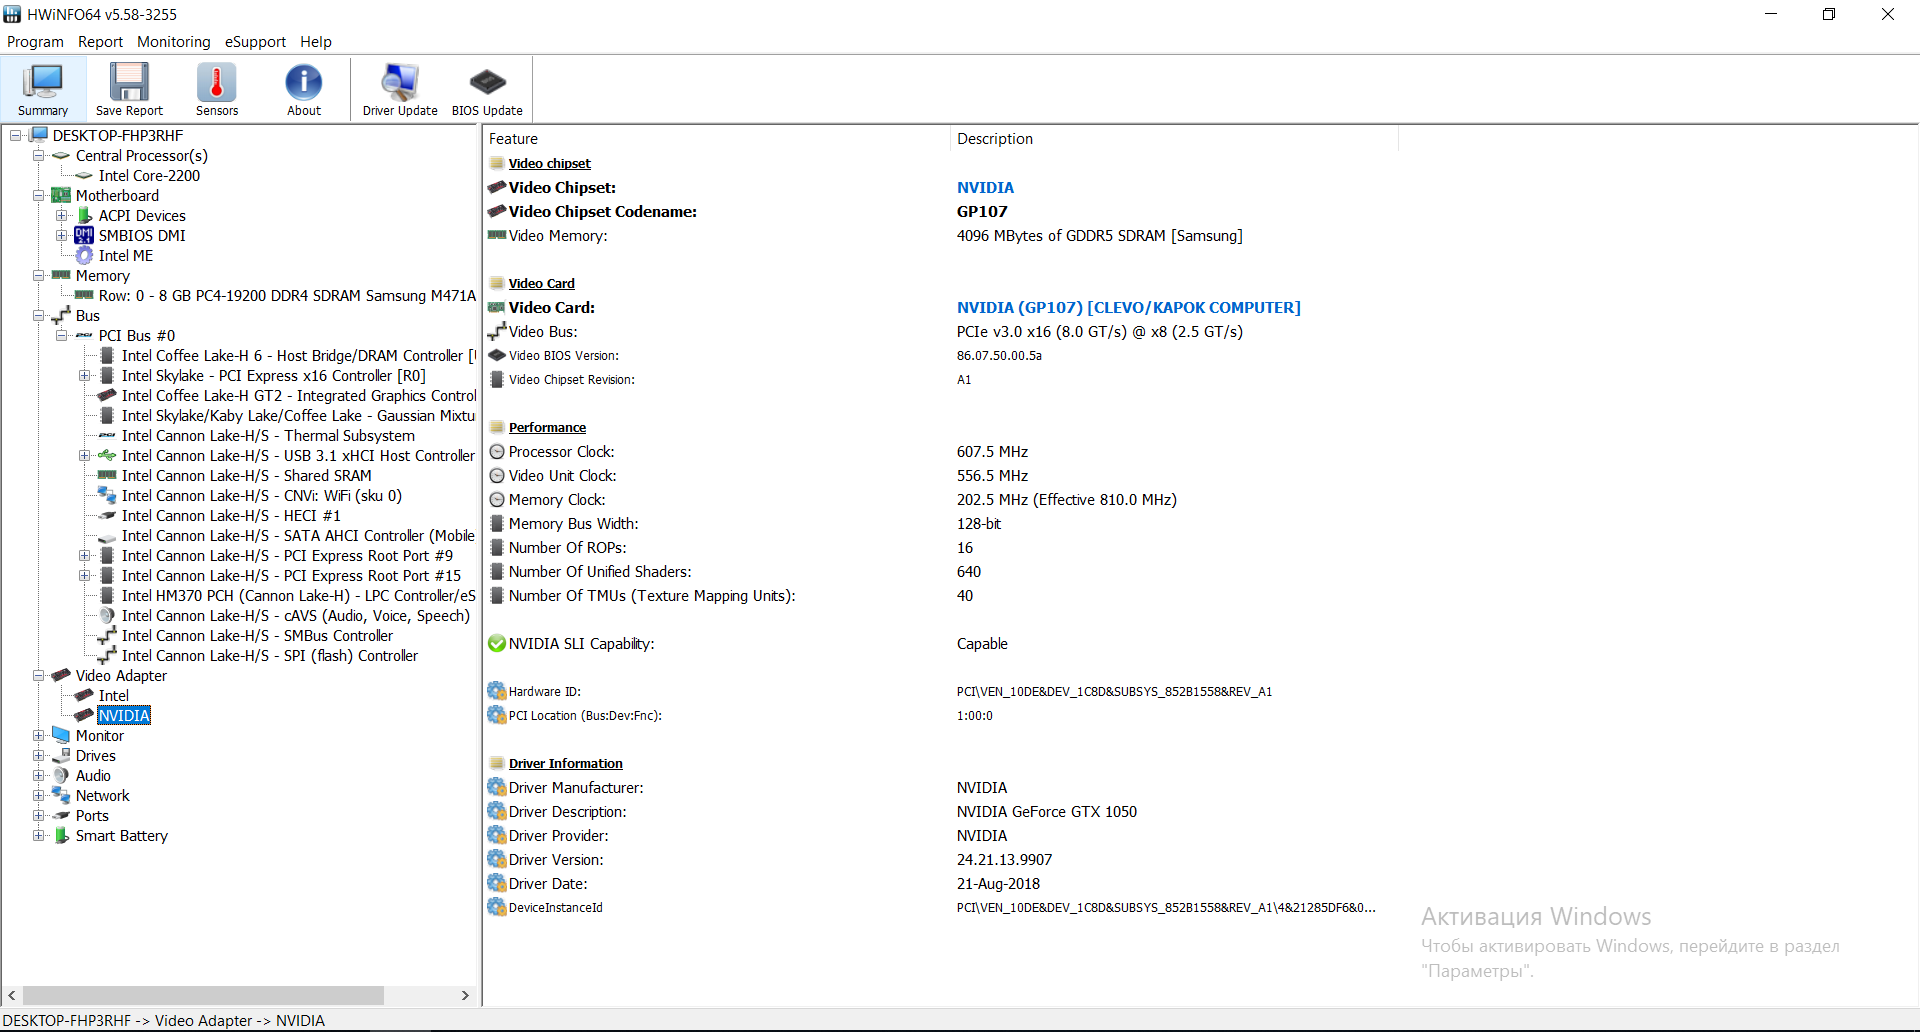Select Cannon Lake-H/S Thermal Subsystem entry
The image size is (1920, 1032).
click(x=268, y=435)
